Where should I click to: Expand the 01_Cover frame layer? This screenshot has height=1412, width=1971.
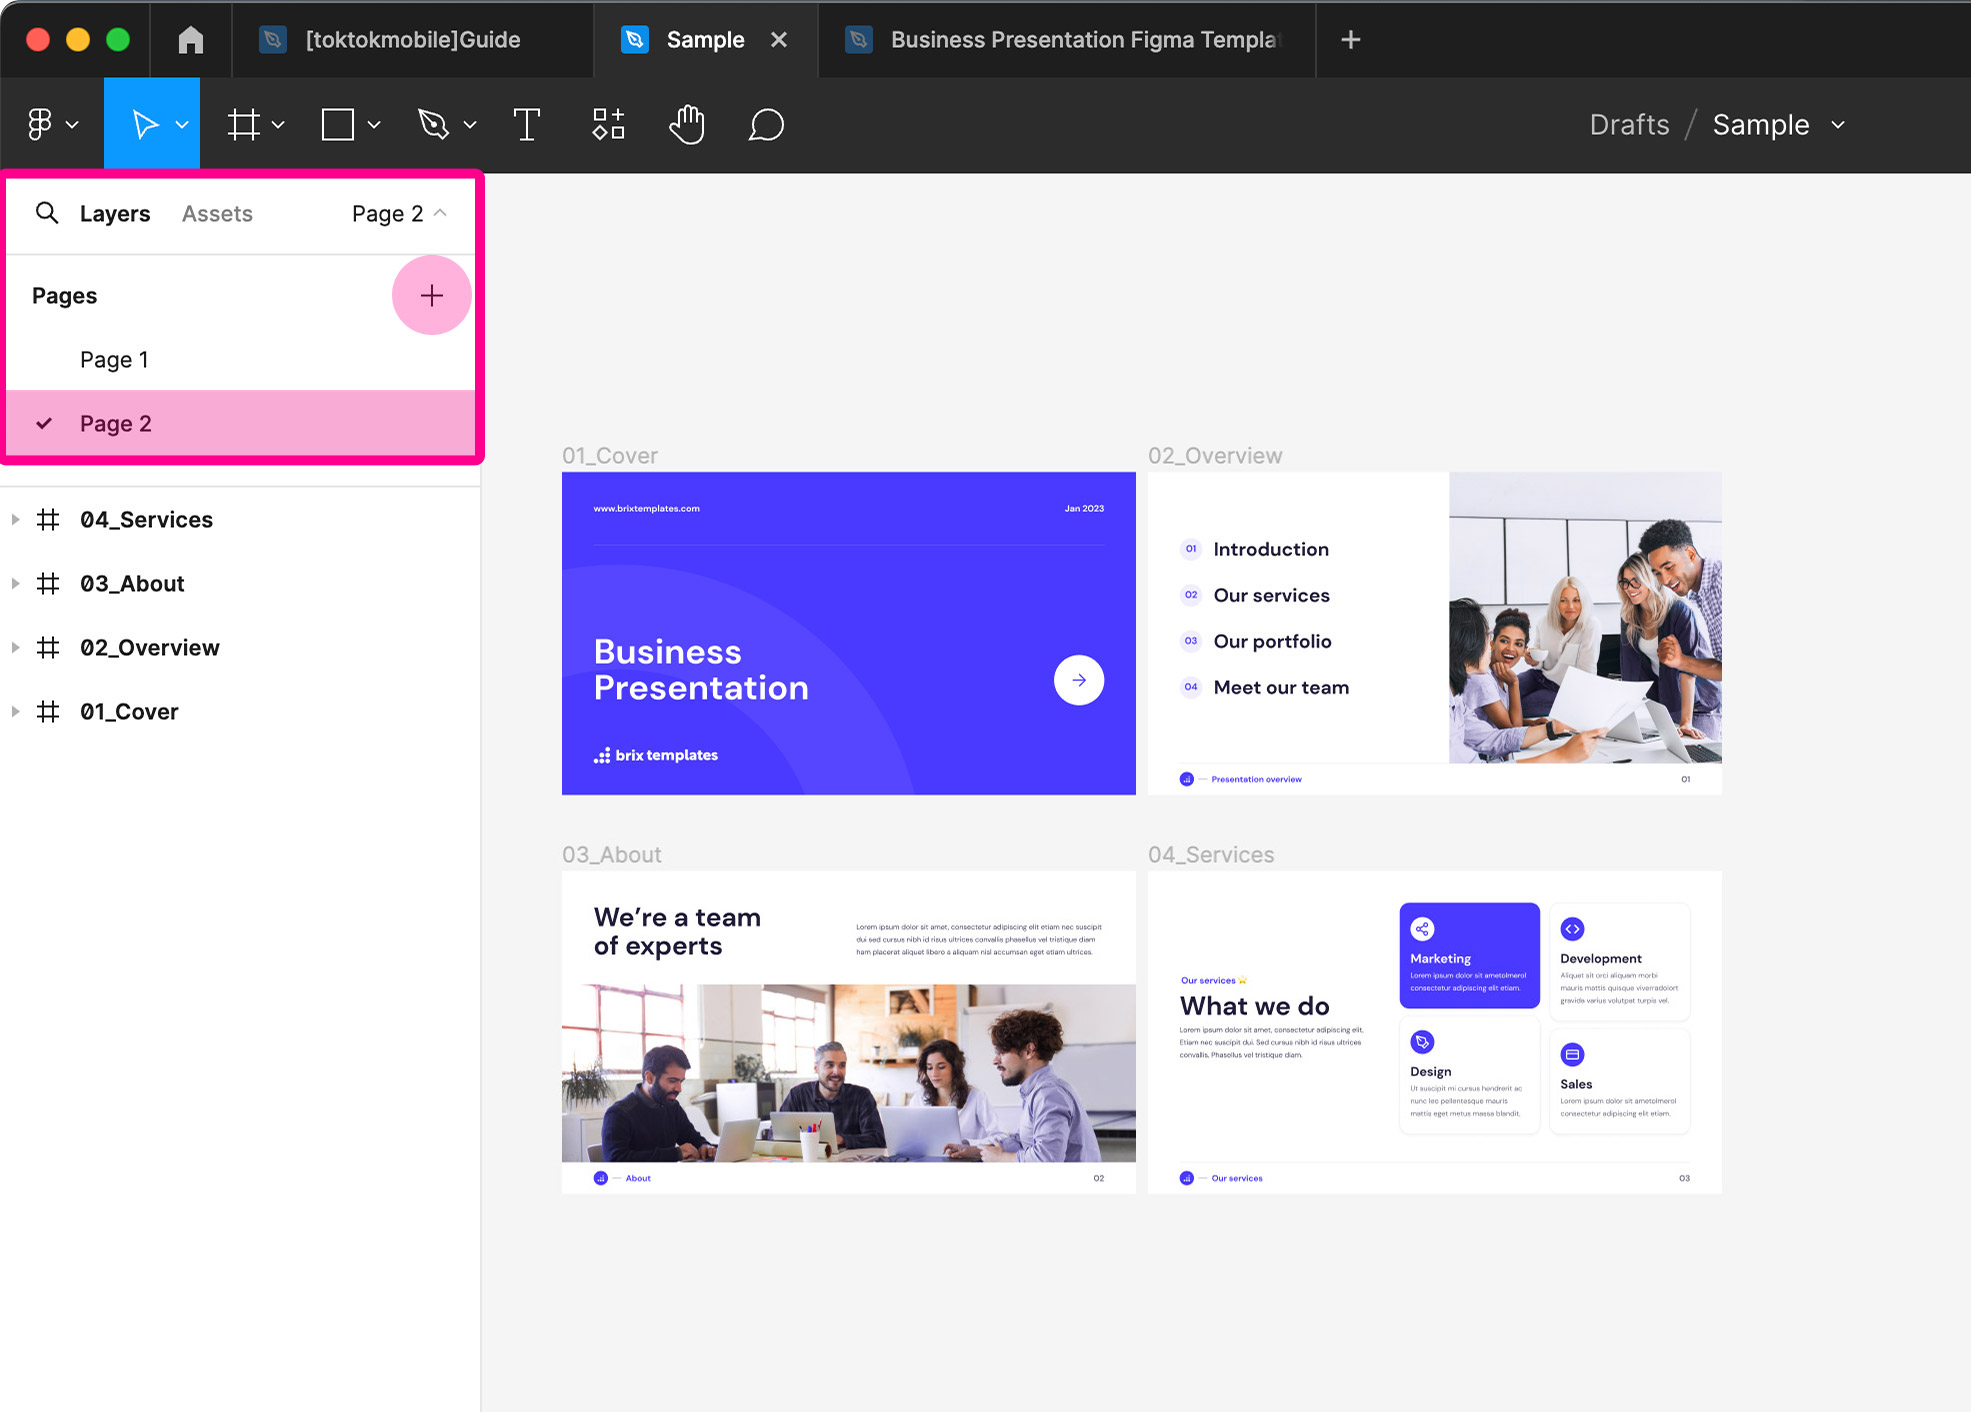pyautogui.click(x=15, y=711)
